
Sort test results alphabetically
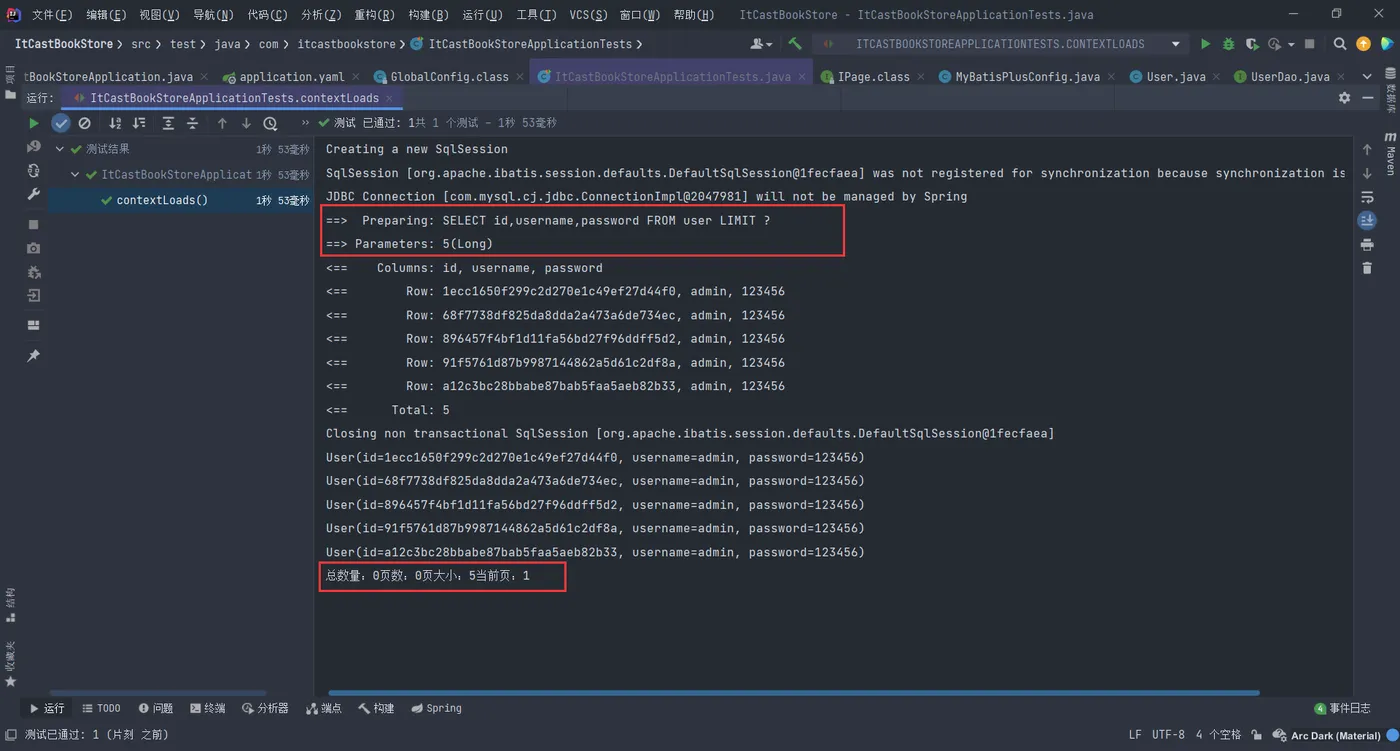115,123
